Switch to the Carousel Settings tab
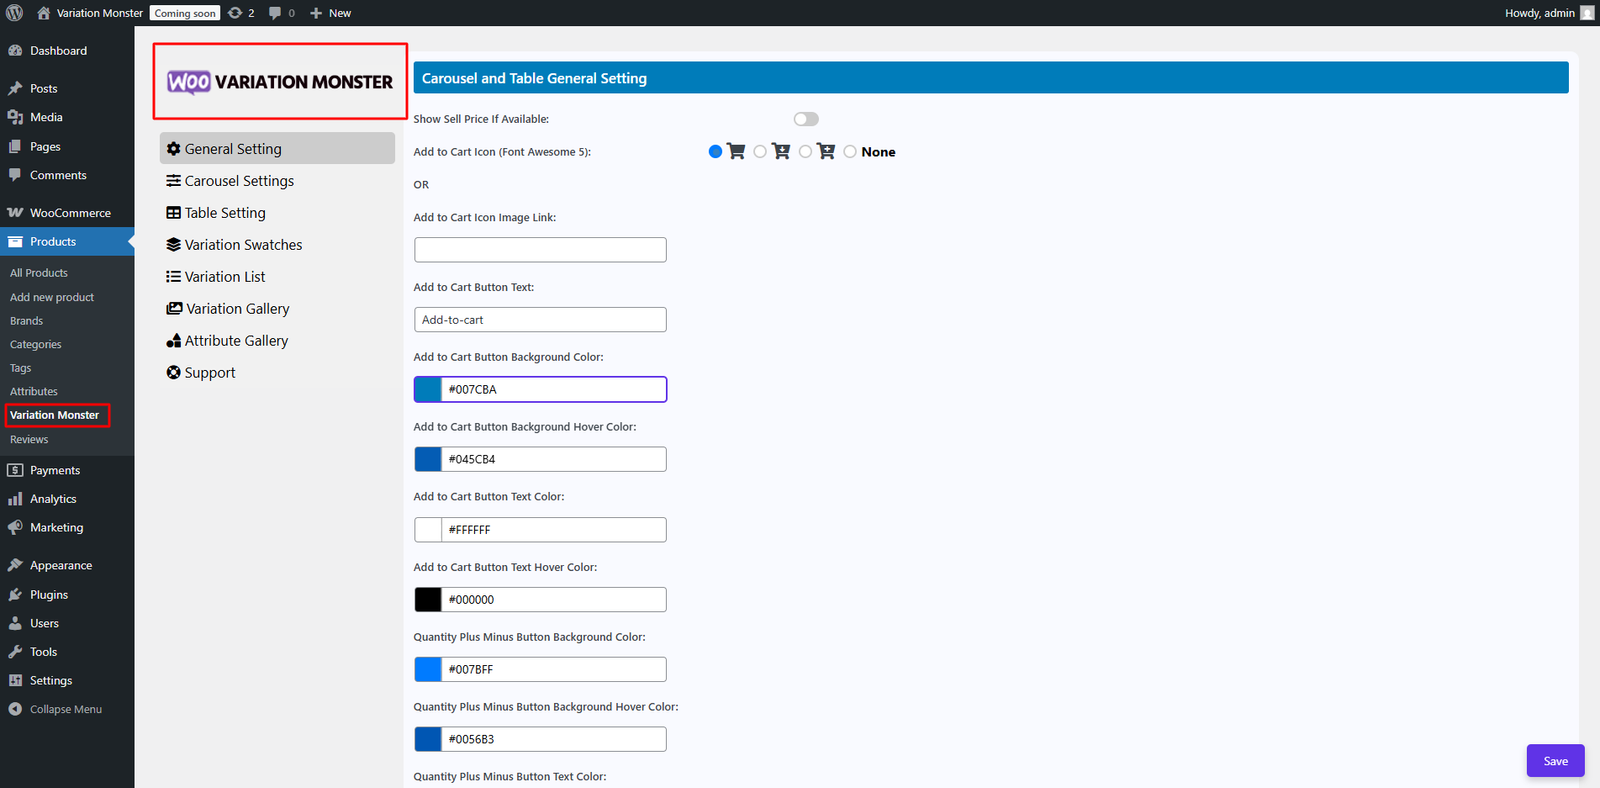Image resolution: width=1600 pixels, height=788 pixels. (x=238, y=181)
